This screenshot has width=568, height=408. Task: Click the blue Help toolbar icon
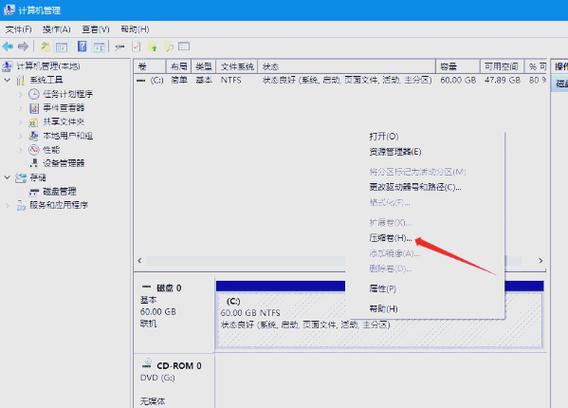coord(82,47)
